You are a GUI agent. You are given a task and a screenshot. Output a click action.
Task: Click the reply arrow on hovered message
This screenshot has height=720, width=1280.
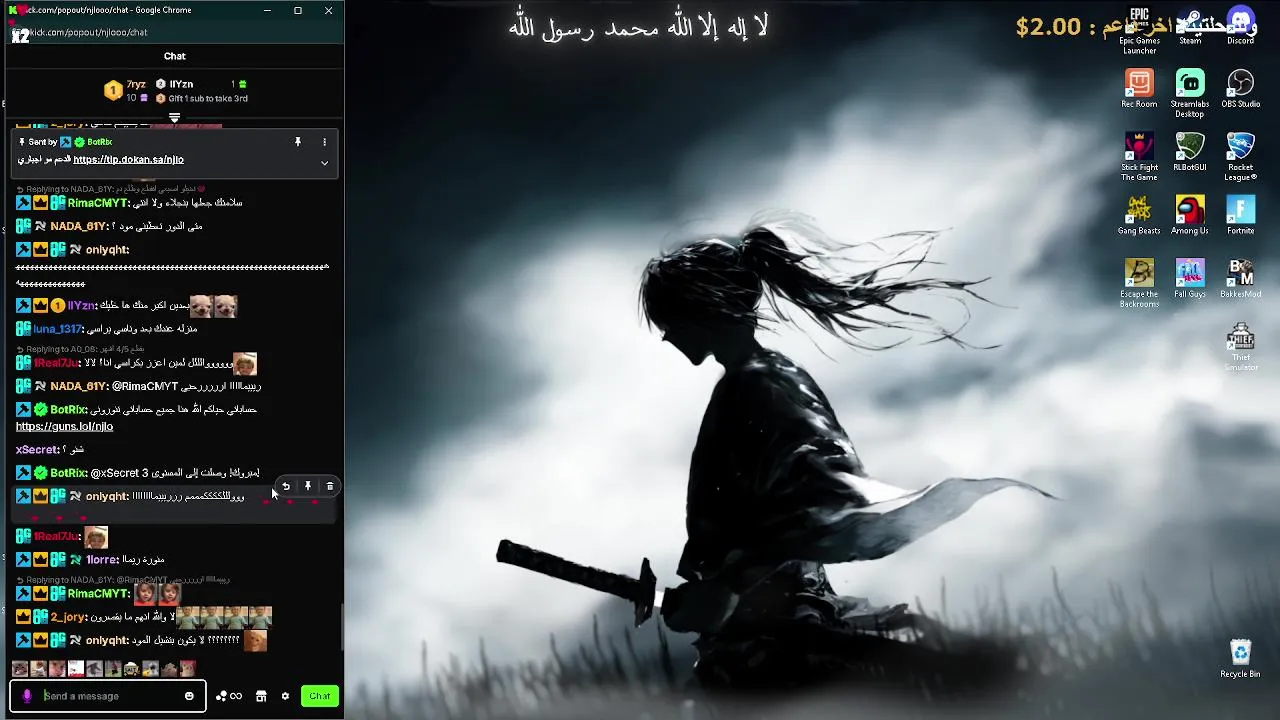click(x=286, y=487)
